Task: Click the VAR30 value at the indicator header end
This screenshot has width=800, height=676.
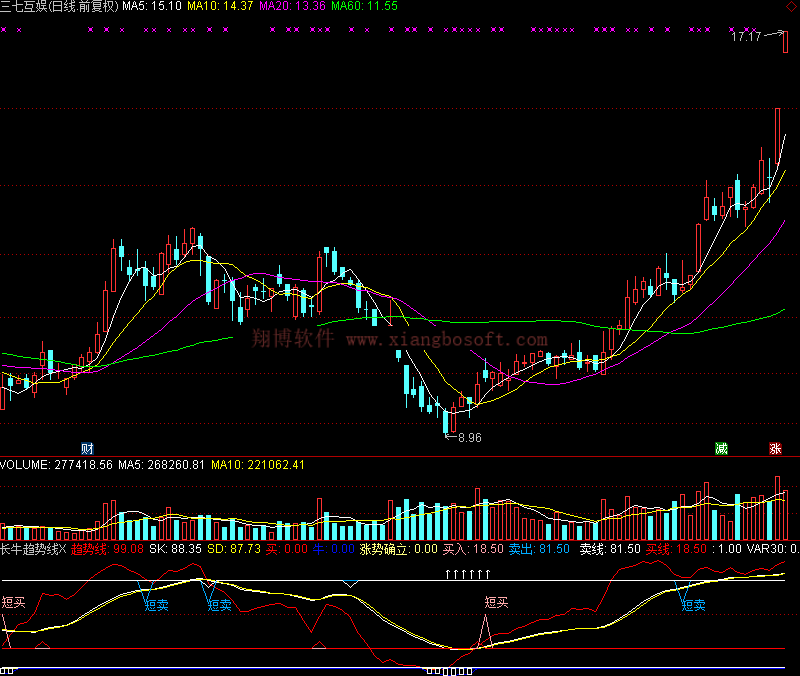Action: click(773, 549)
